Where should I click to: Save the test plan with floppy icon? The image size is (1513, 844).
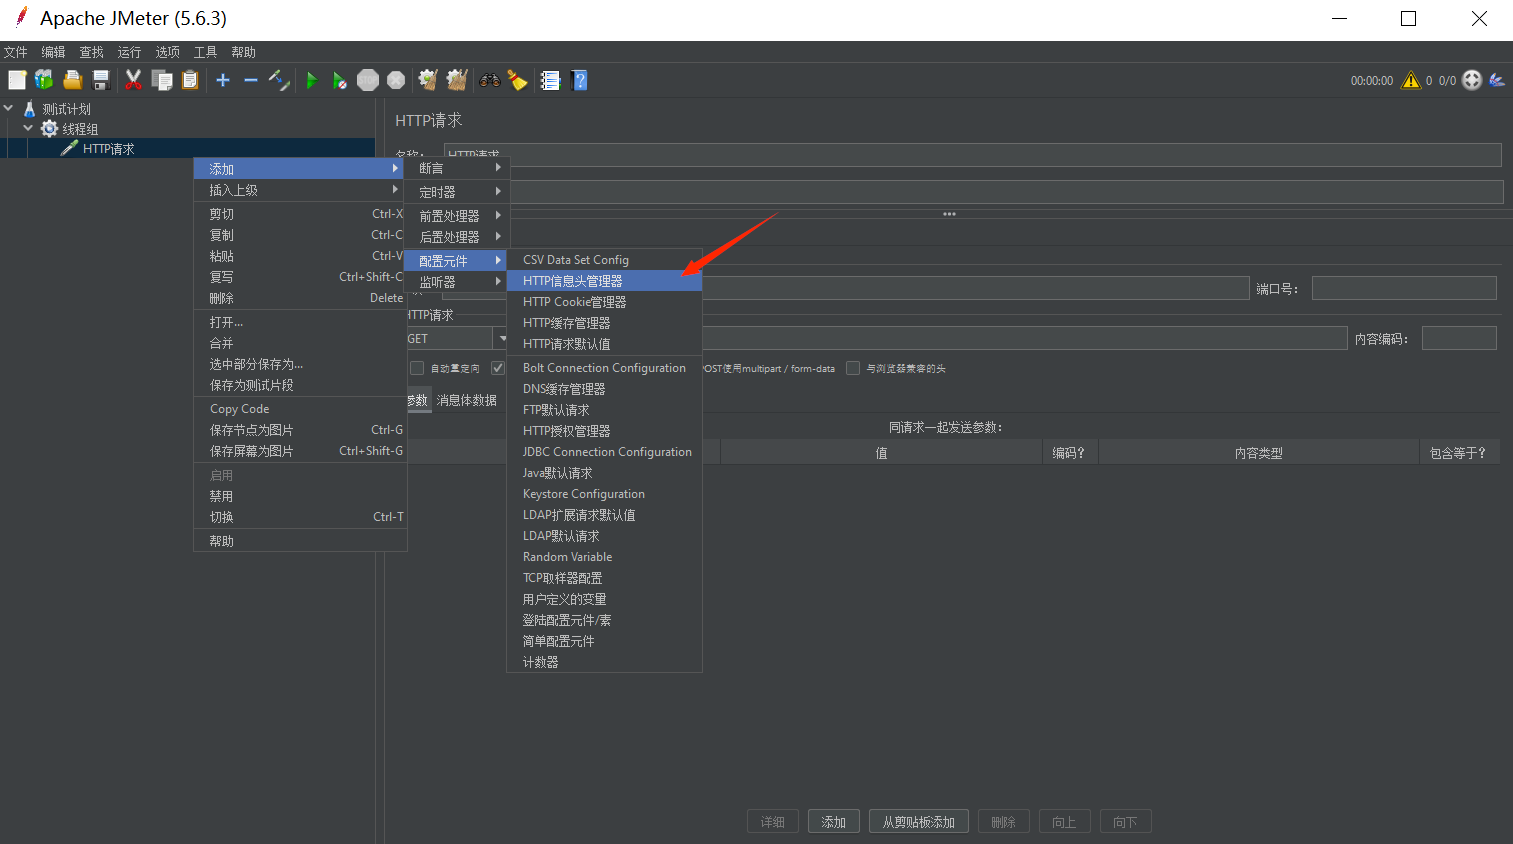coord(100,80)
